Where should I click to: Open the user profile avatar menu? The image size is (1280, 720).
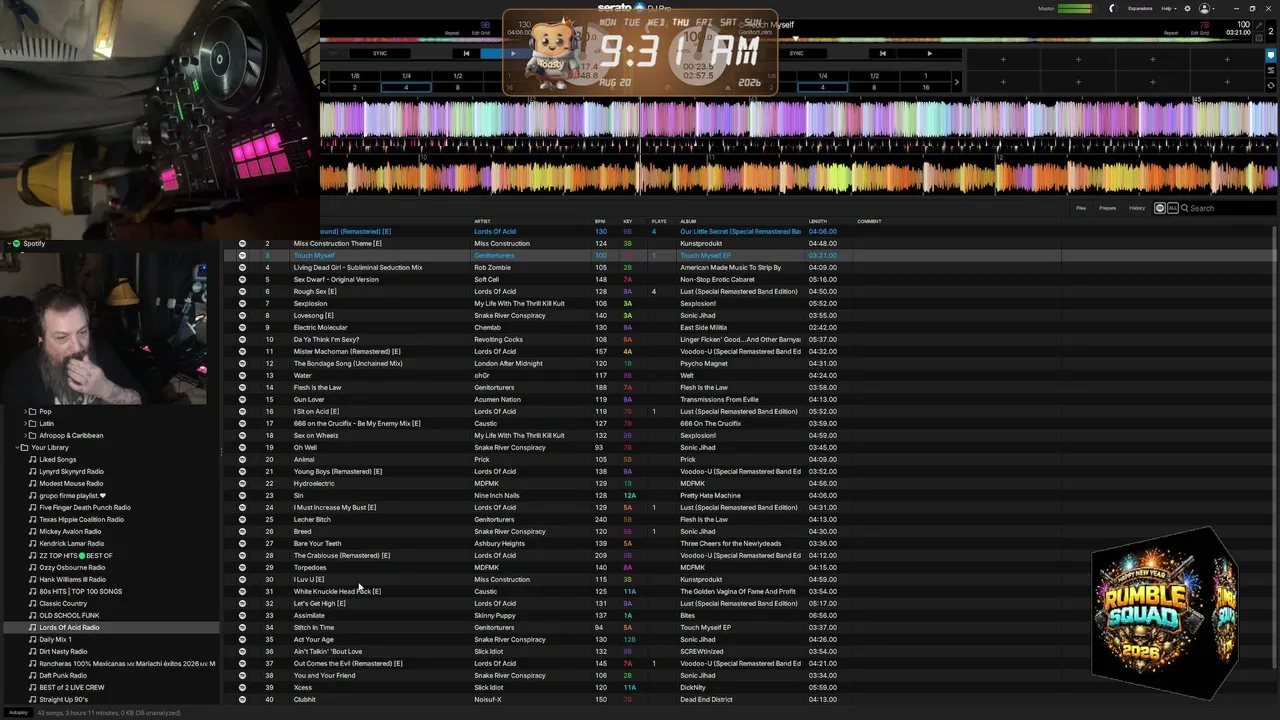click(1204, 8)
